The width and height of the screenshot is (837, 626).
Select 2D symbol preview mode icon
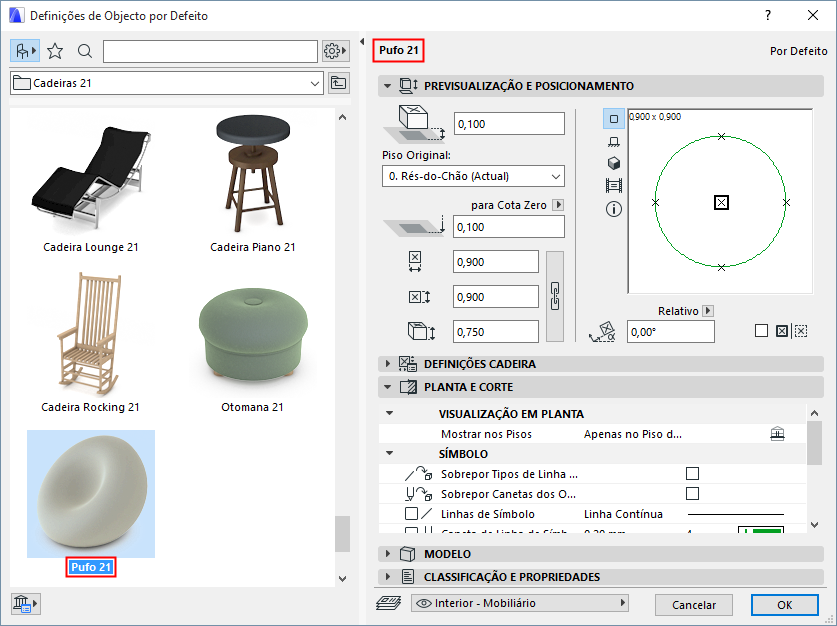pos(614,118)
